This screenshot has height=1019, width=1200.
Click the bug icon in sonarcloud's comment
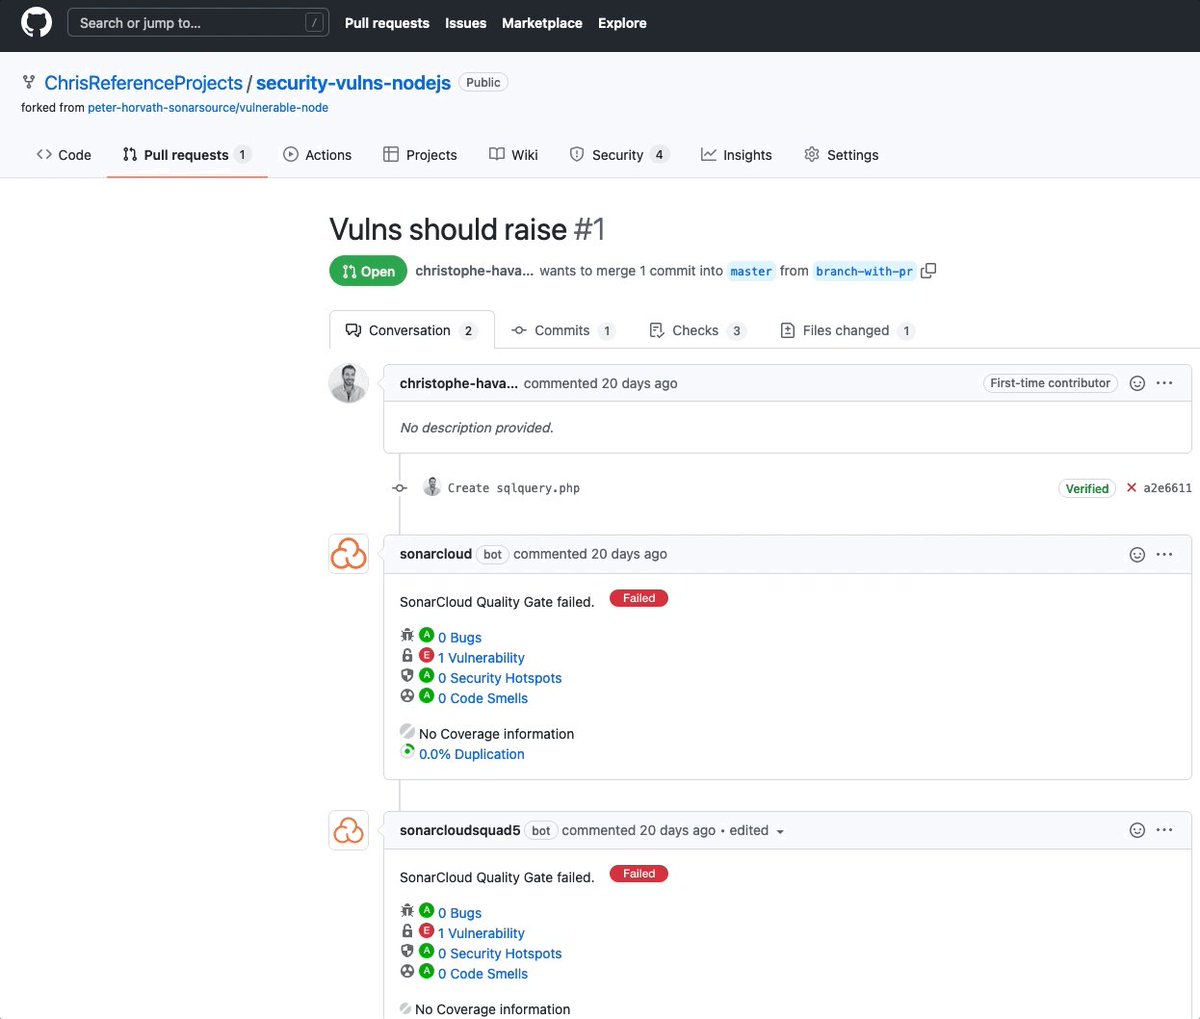tap(407, 635)
